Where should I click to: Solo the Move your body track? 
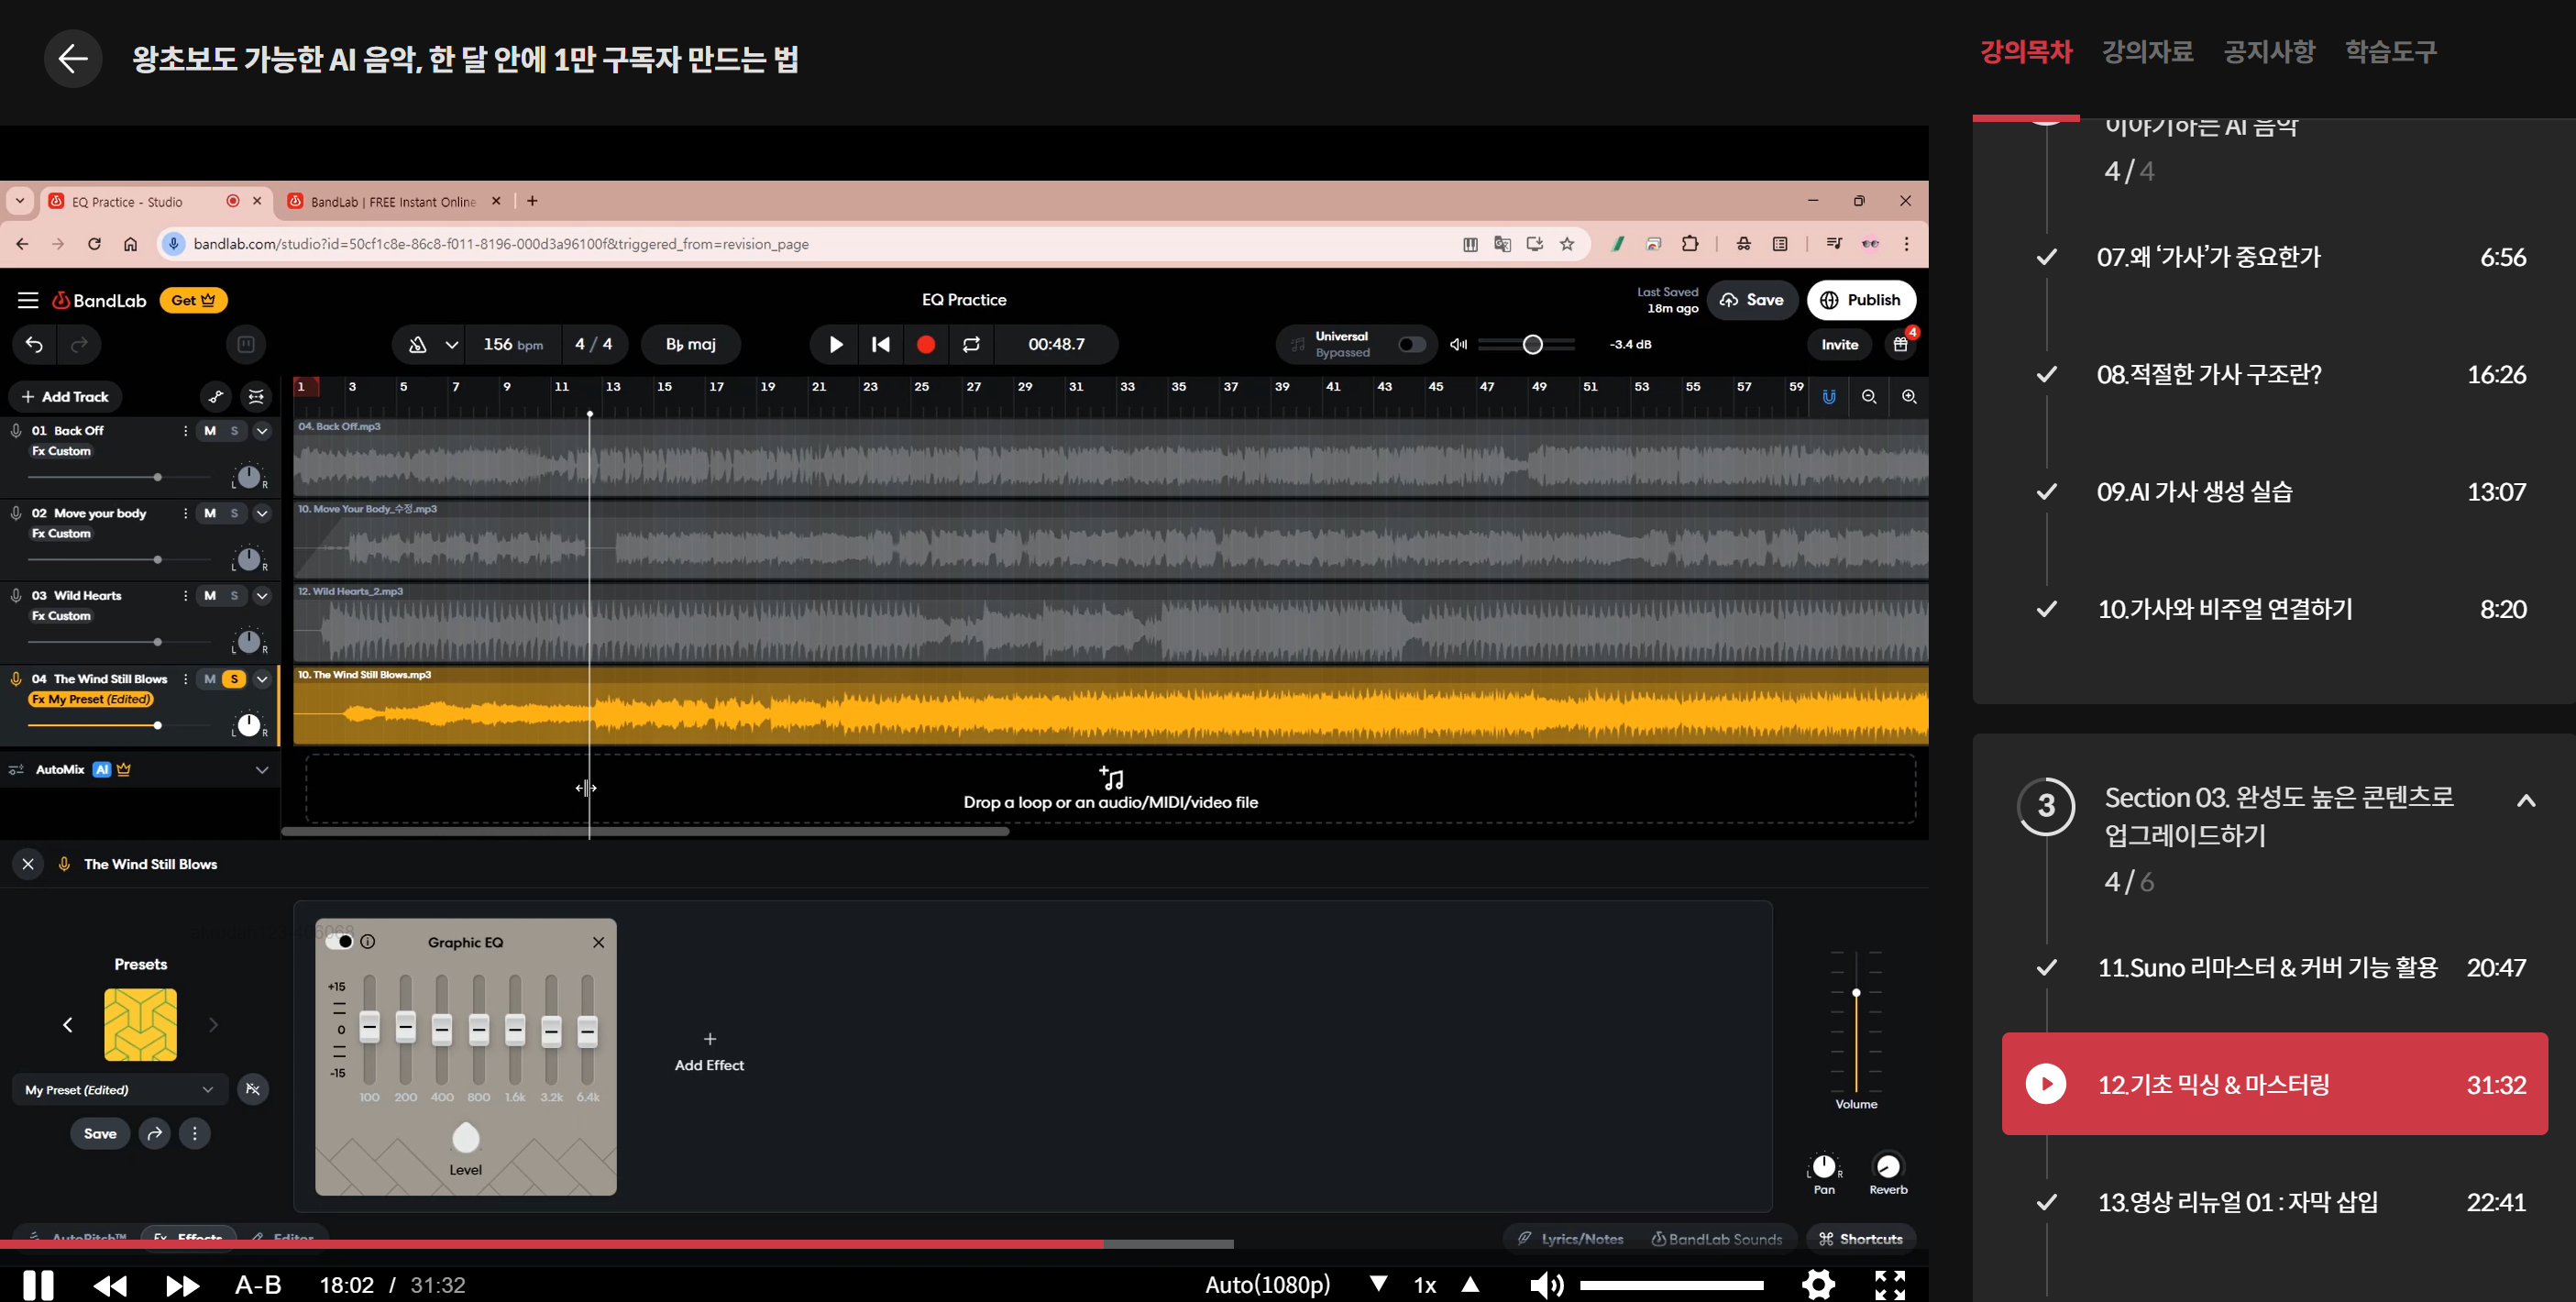click(x=235, y=514)
